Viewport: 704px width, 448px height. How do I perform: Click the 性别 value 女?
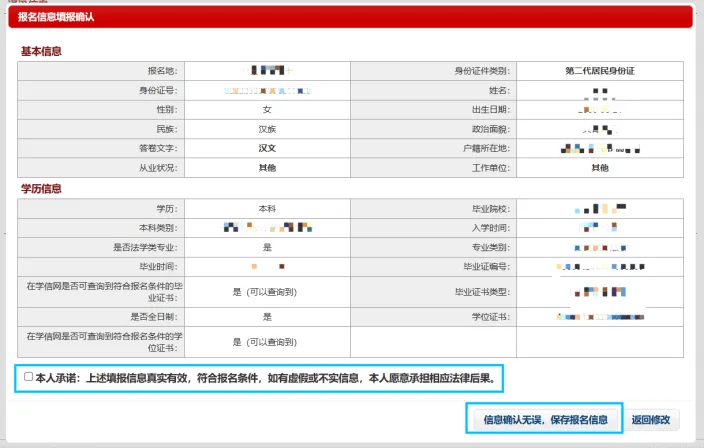267,109
